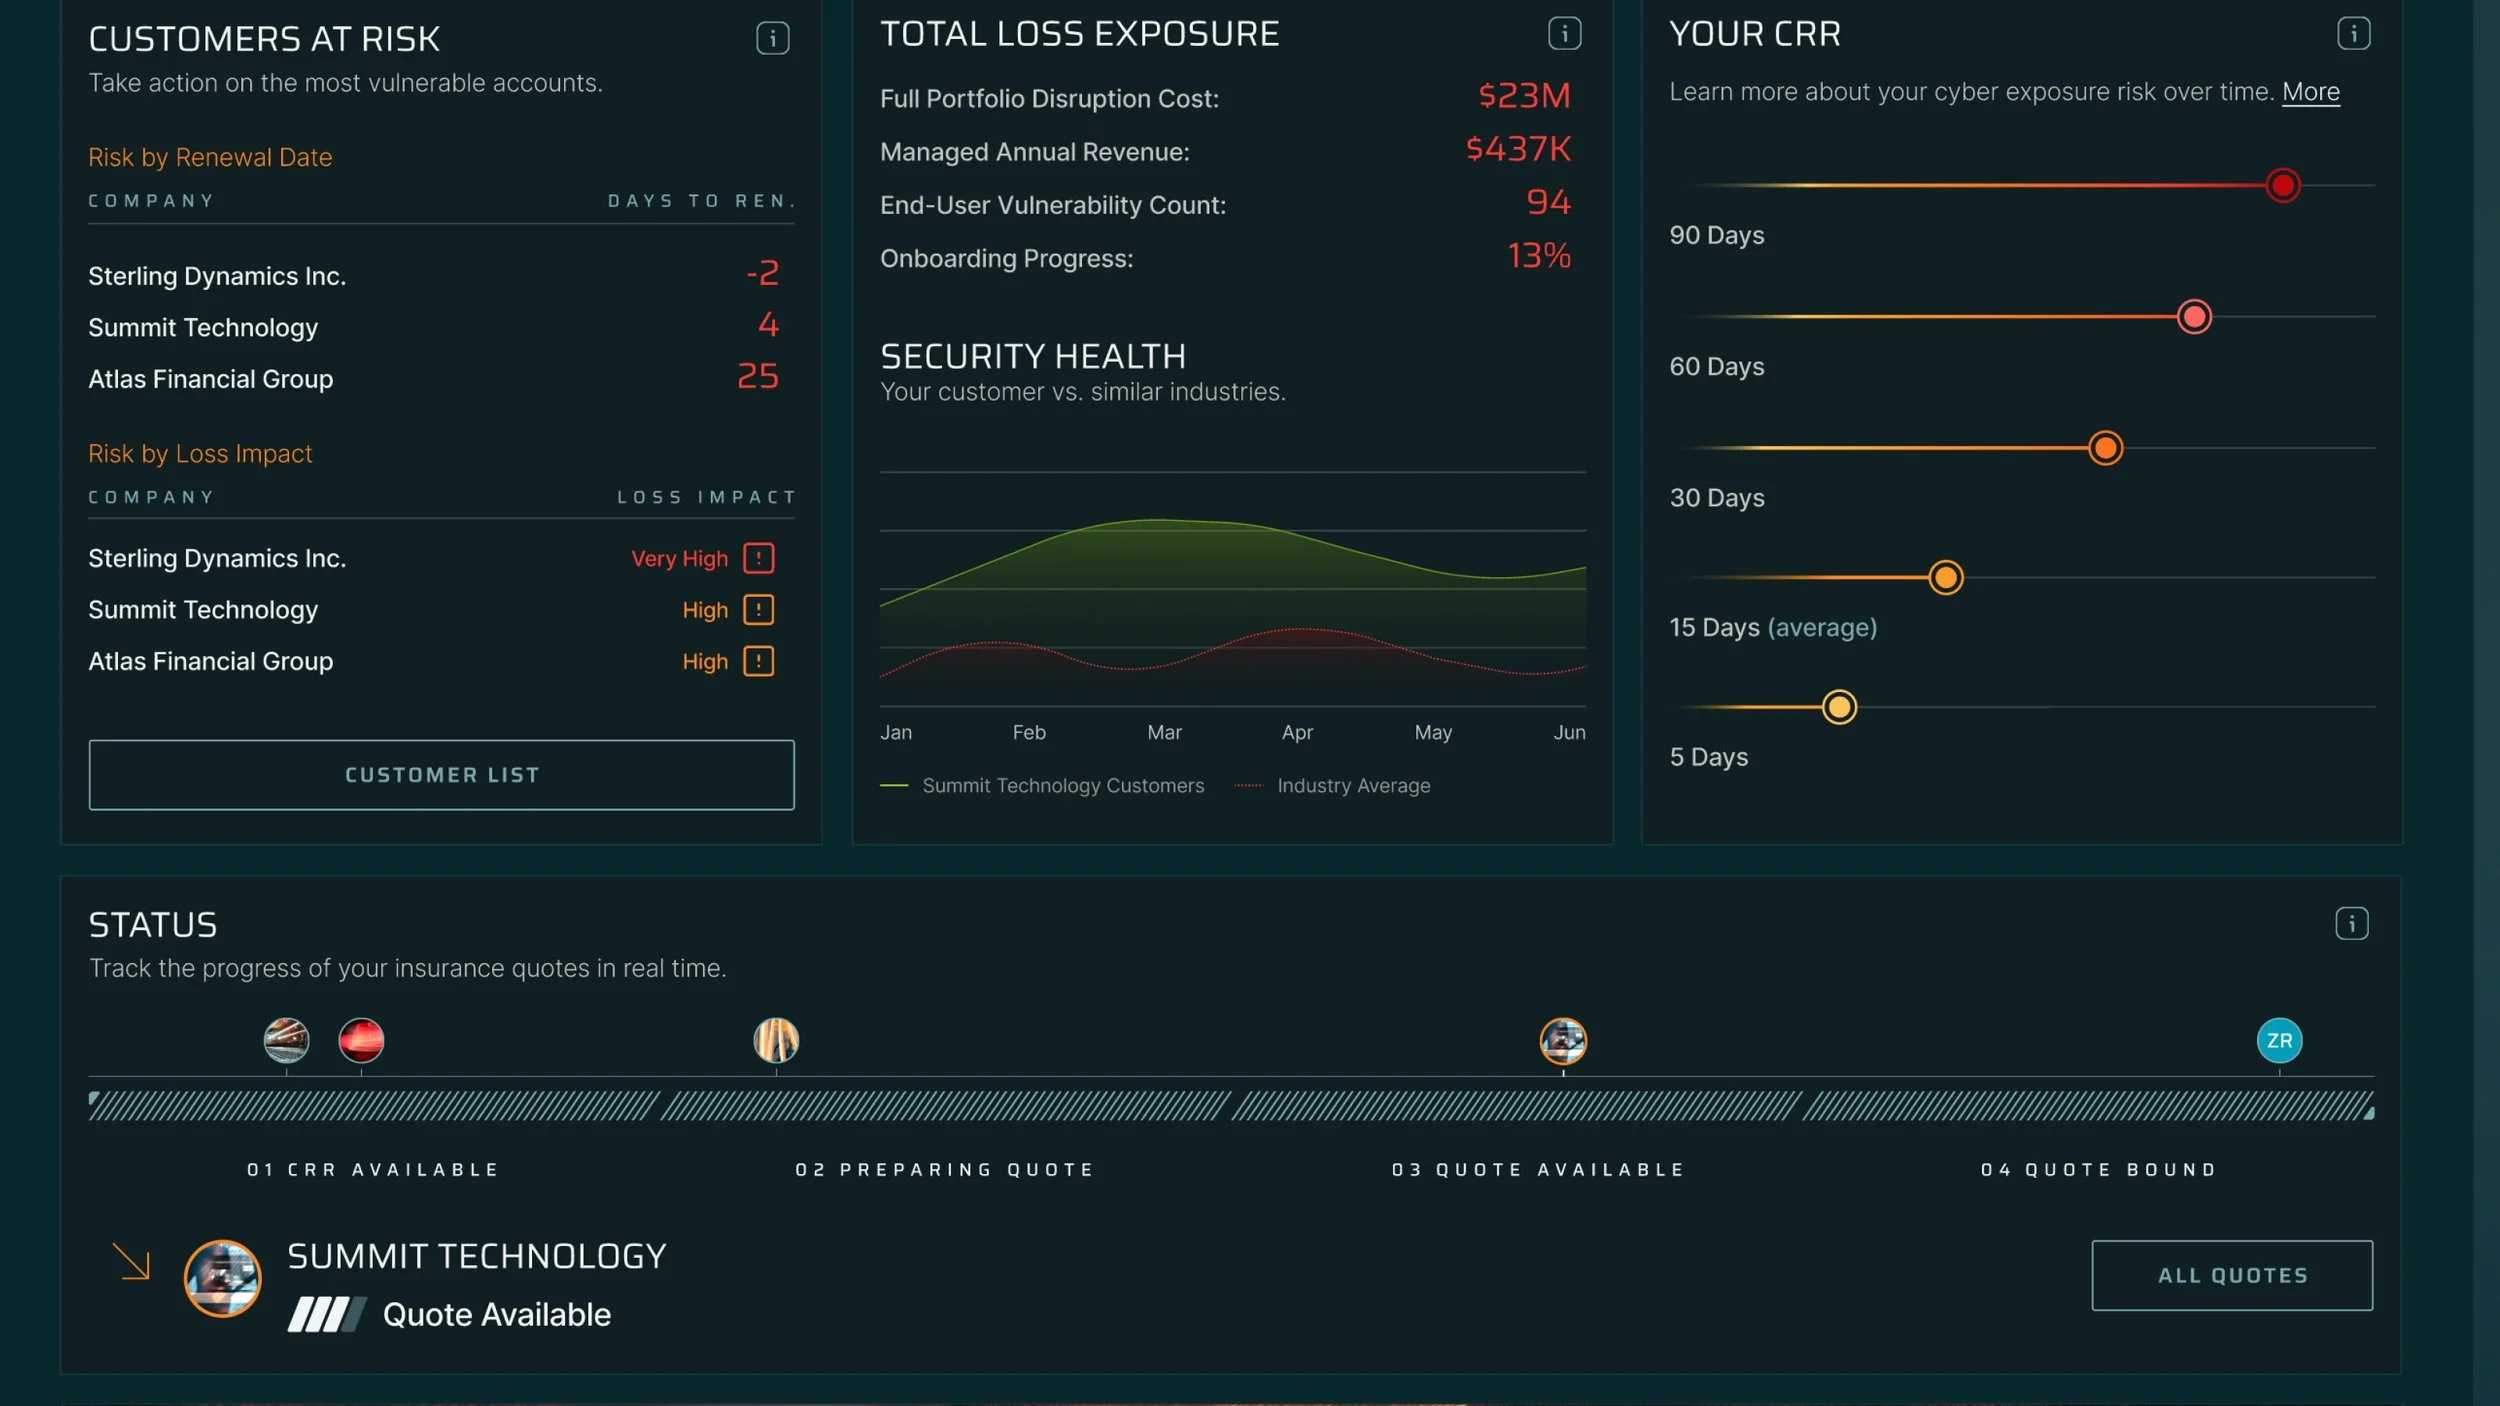Follow the More link under Your CRR
This screenshot has height=1406, width=2500.
(2310, 92)
